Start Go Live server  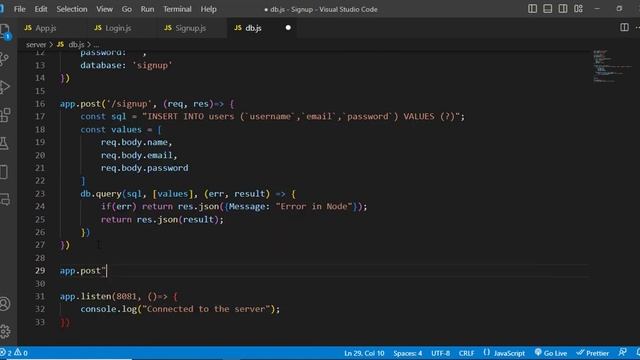[551, 353]
